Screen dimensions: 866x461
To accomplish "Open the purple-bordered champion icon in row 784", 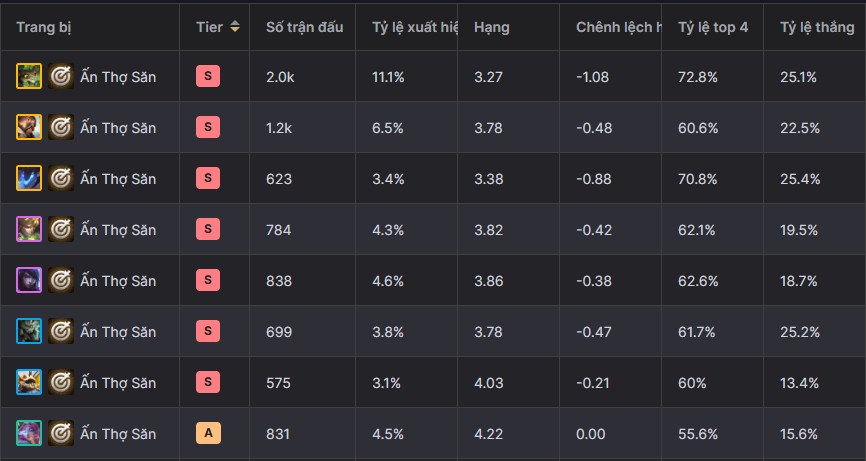I will (x=29, y=229).
